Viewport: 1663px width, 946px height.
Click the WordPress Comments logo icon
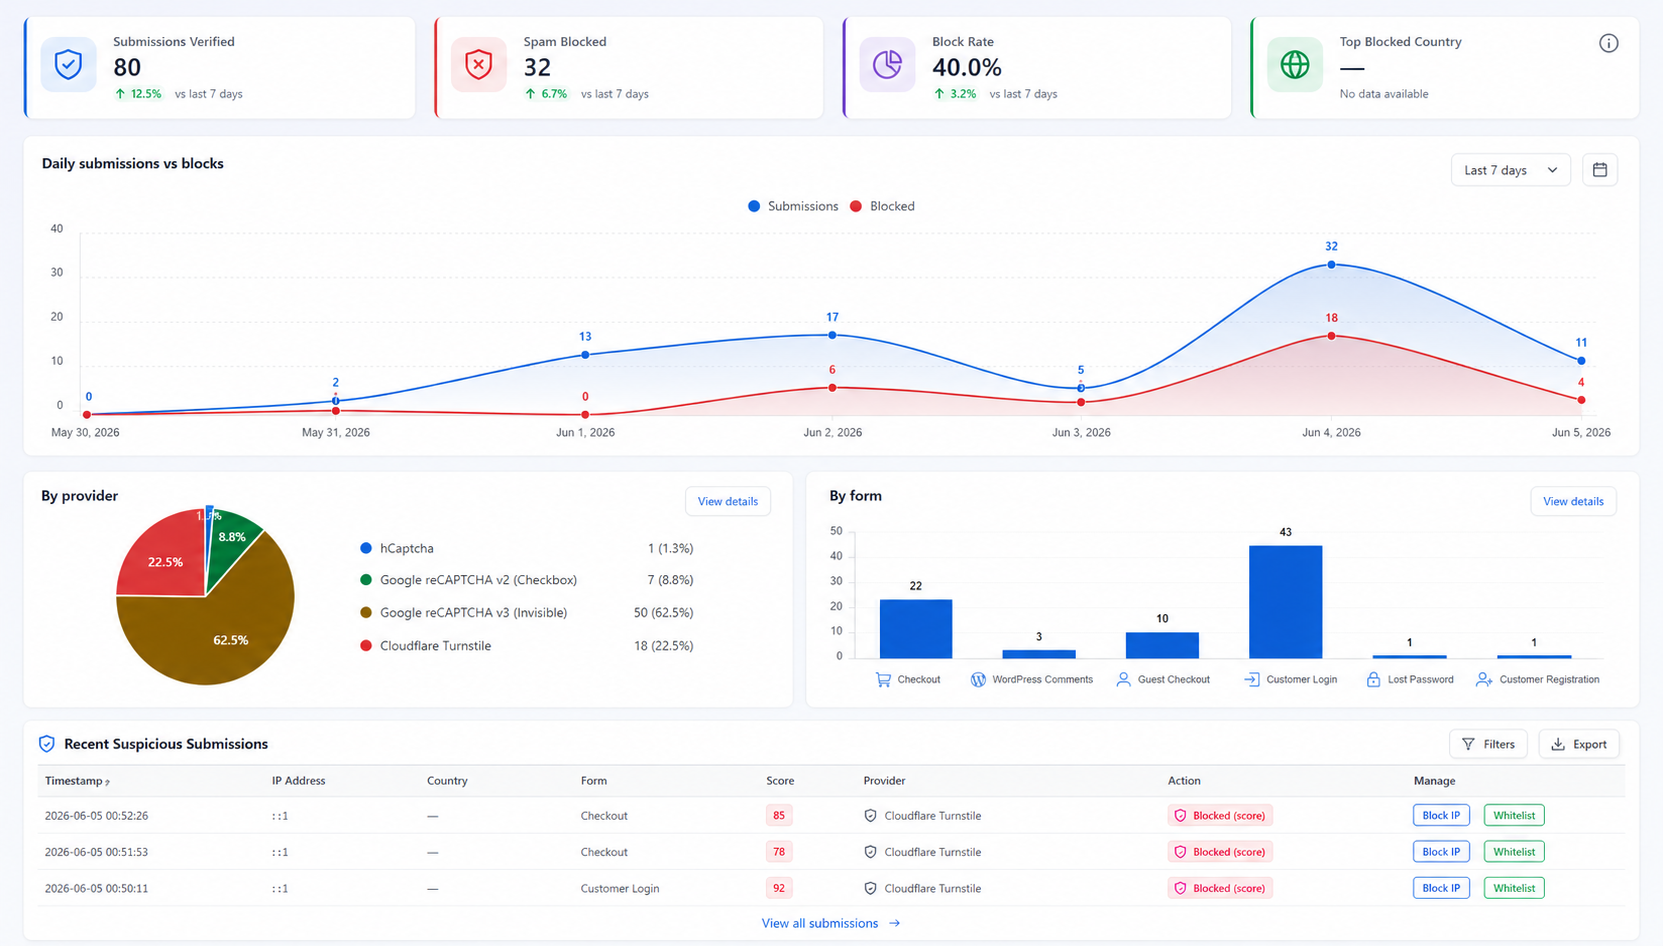coord(978,680)
